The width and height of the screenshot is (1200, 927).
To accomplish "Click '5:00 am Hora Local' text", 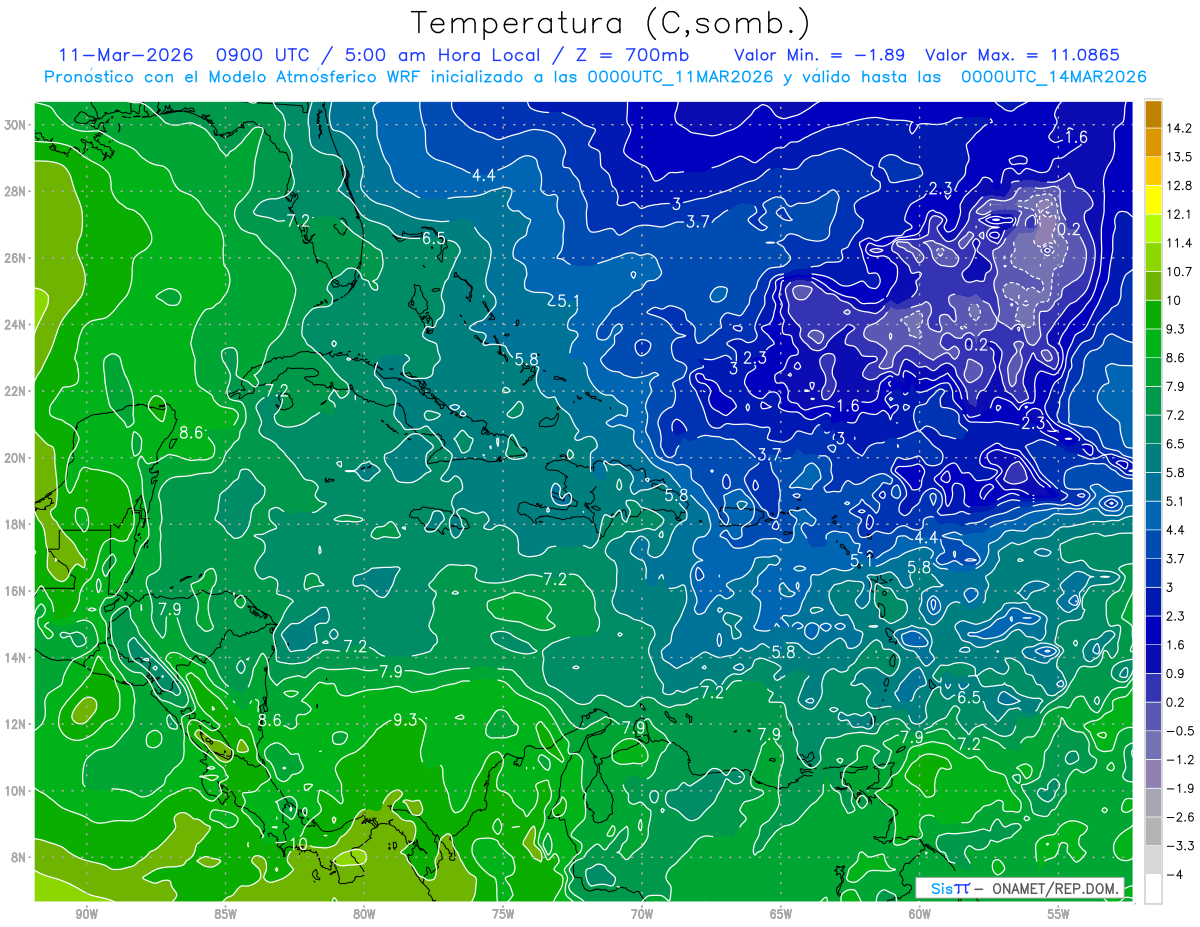I will (x=442, y=55).
